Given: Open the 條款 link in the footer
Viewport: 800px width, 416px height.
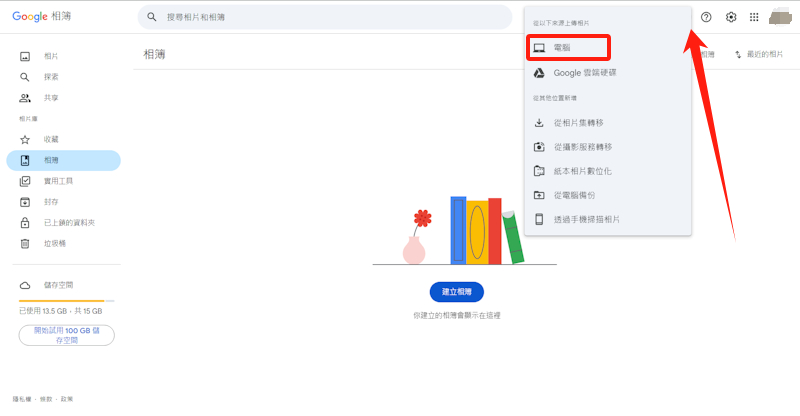Looking at the screenshot, I should (x=46, y=399).
